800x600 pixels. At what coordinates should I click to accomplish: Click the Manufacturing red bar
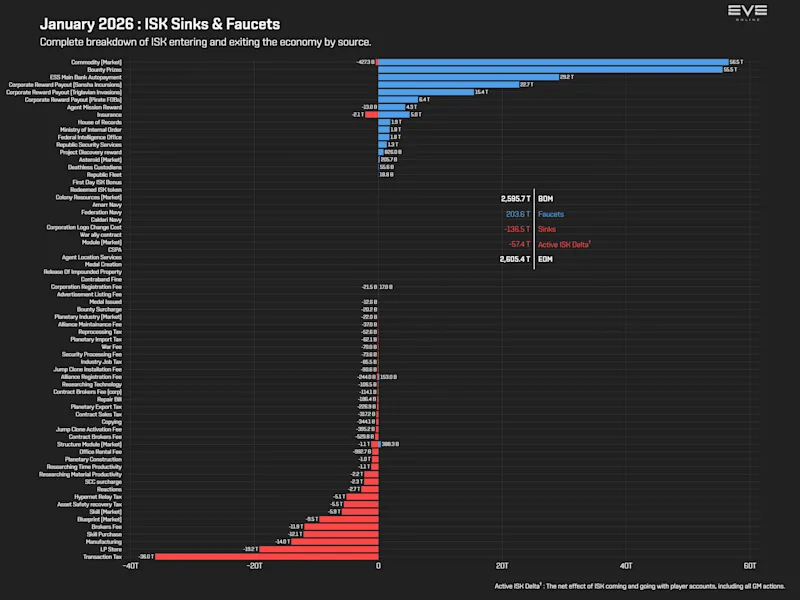(x=335, y=541)
